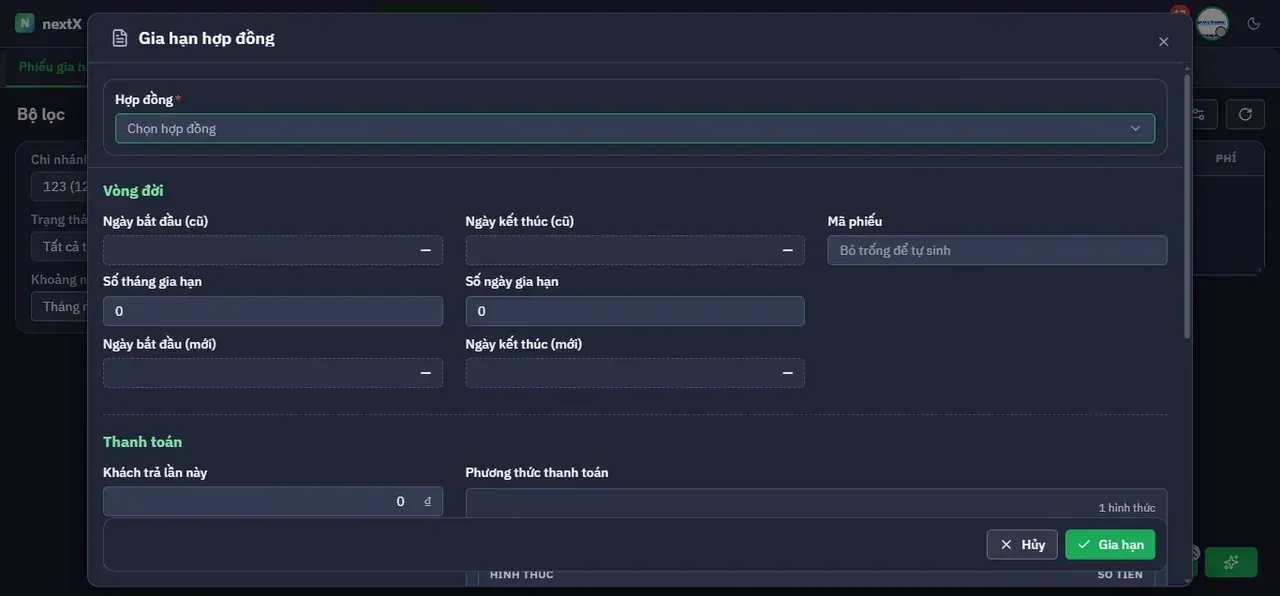This screenshot has width=1280, height=596.
Task: Click the Vòng đời section heading
Action: tap(133, 190)
